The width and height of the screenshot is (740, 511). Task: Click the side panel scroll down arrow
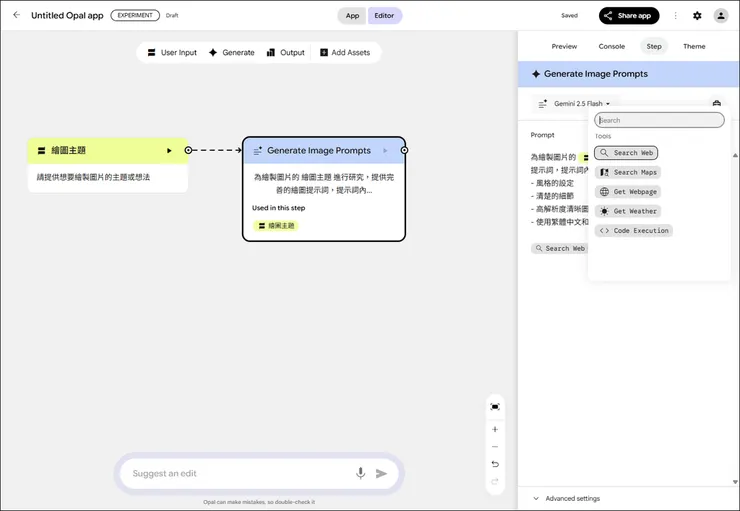(x=735, y=482)
